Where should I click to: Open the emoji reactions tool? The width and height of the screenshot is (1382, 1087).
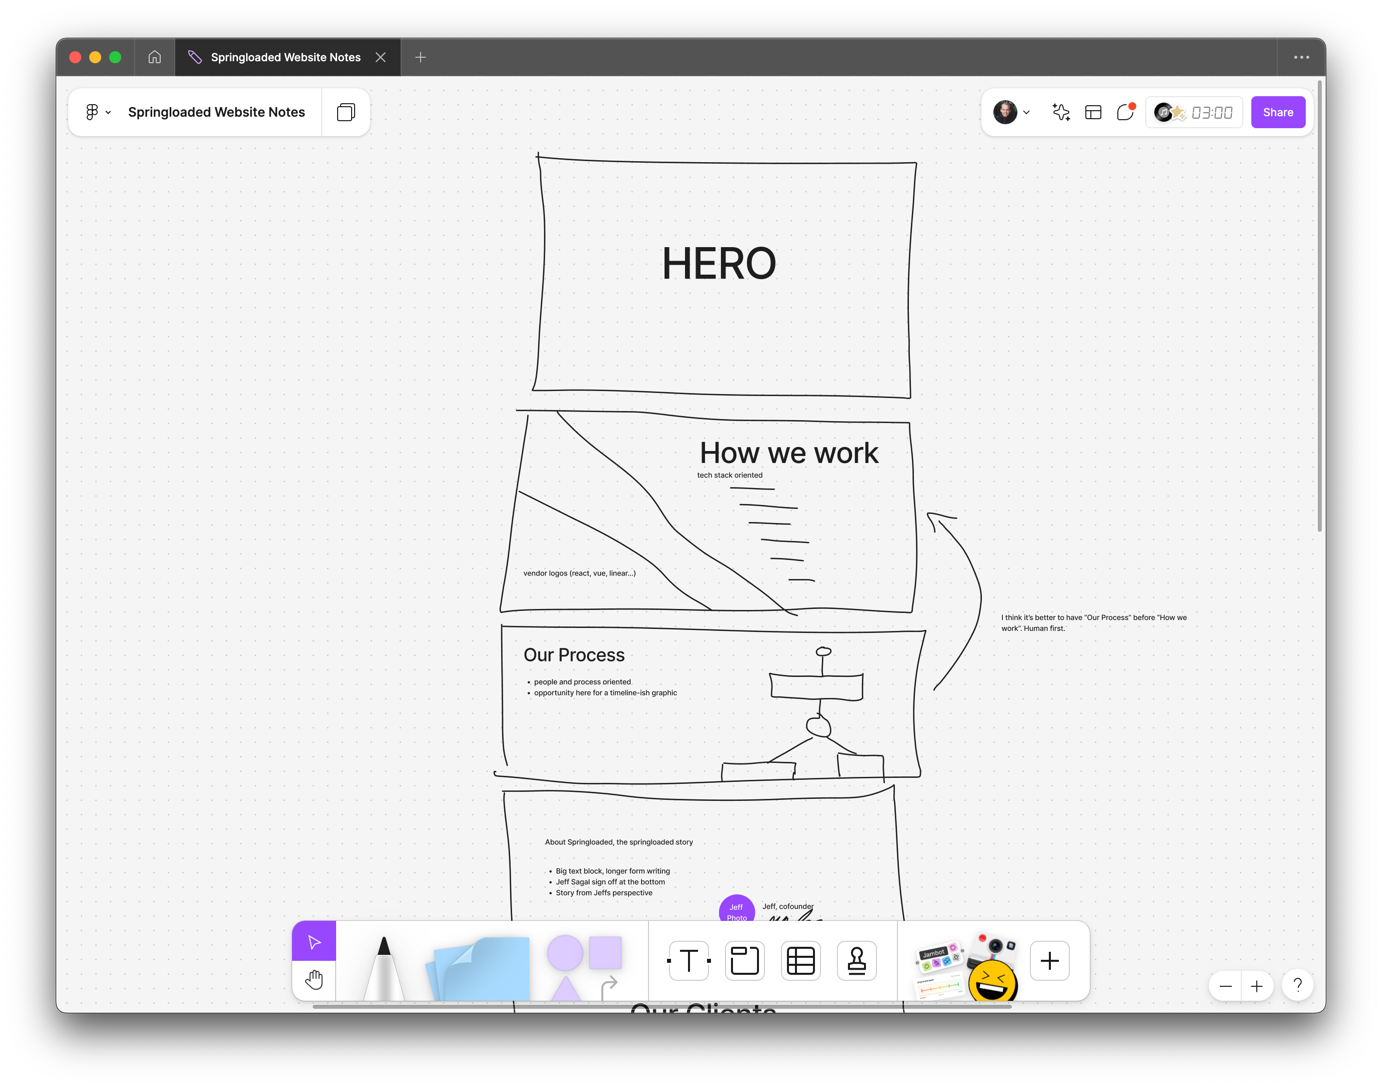point(991,975)
